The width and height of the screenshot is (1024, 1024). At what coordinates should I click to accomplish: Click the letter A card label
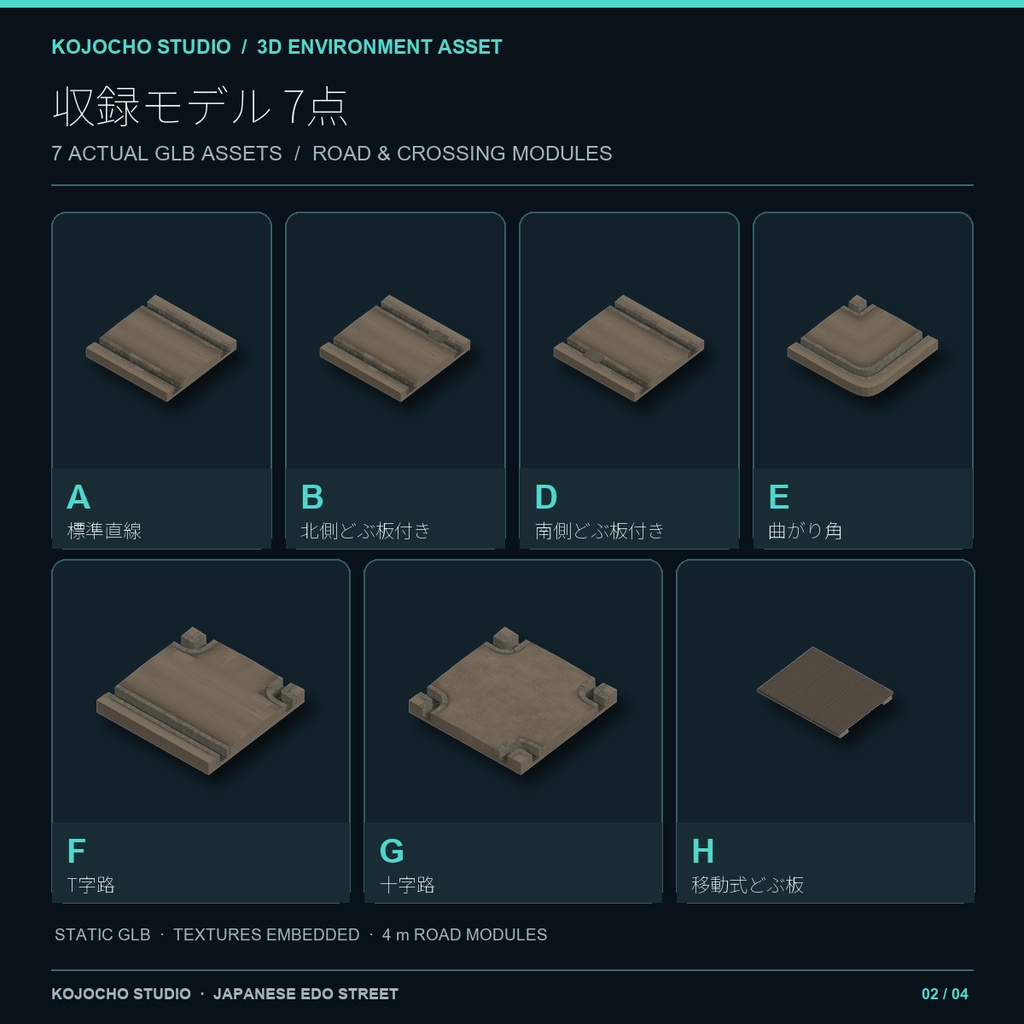click(x=78, y=497)
